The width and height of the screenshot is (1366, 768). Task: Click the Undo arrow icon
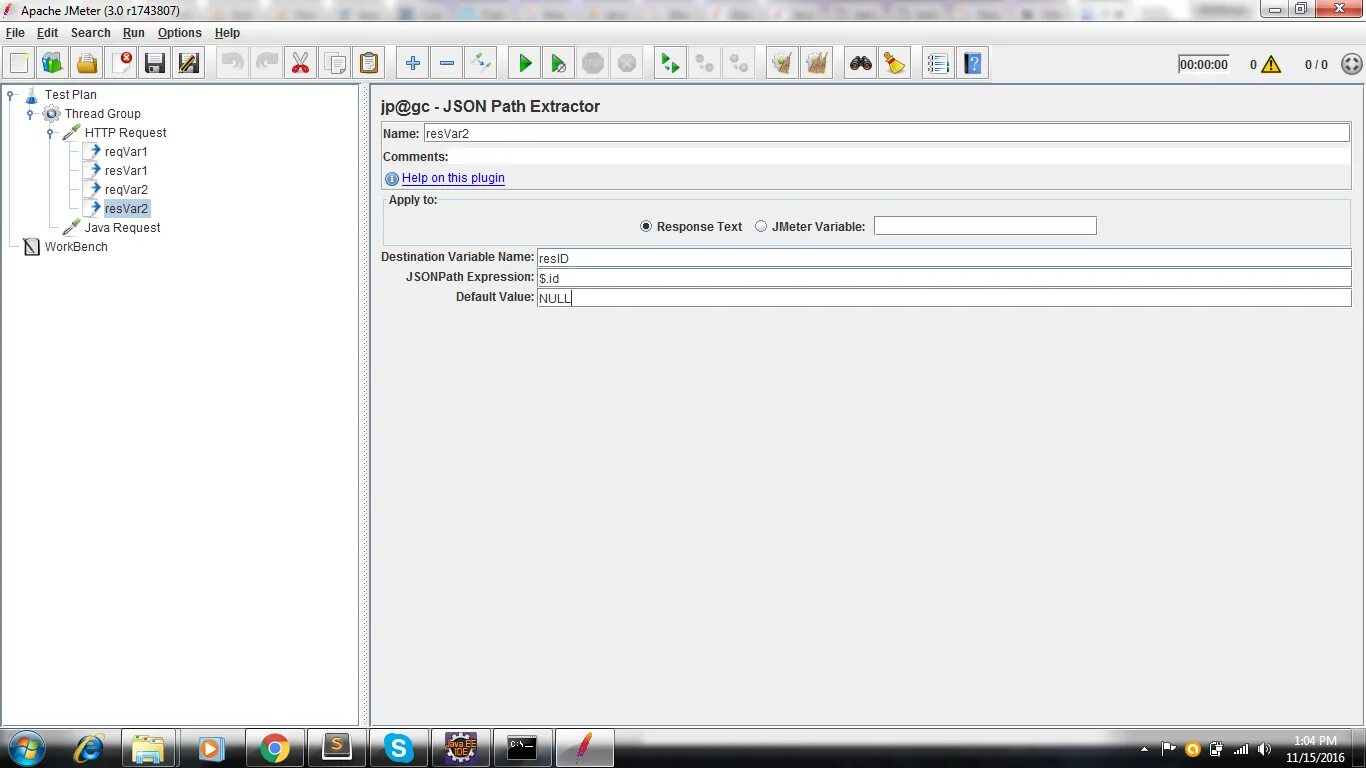pos(233,64)
